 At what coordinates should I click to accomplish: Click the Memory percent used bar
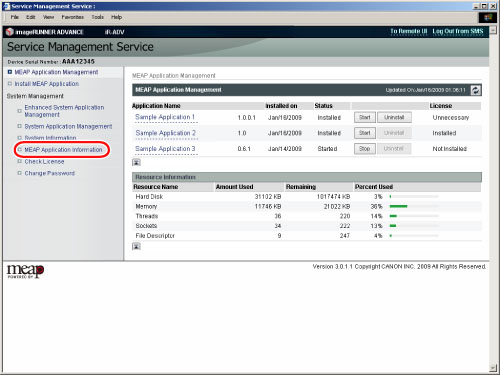coord(414,206)
